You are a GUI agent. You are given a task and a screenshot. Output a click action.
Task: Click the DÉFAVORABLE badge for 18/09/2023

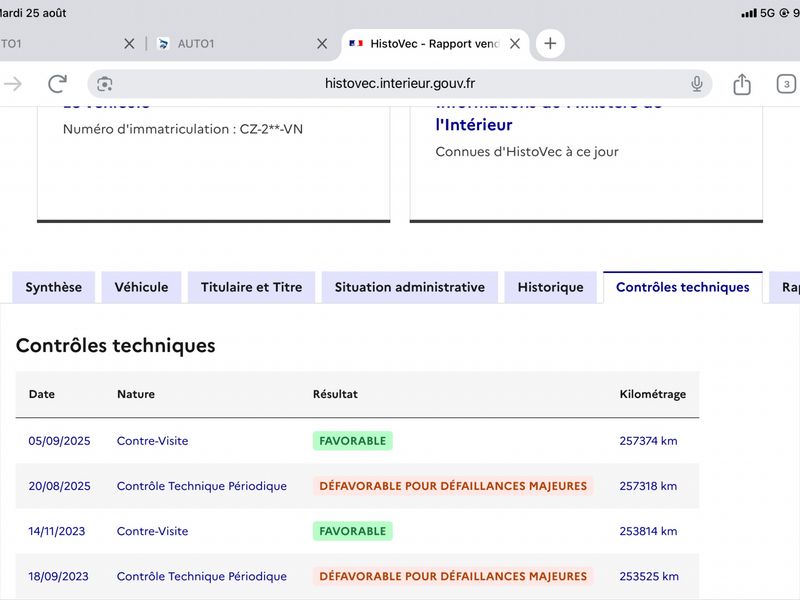[453, 576]
